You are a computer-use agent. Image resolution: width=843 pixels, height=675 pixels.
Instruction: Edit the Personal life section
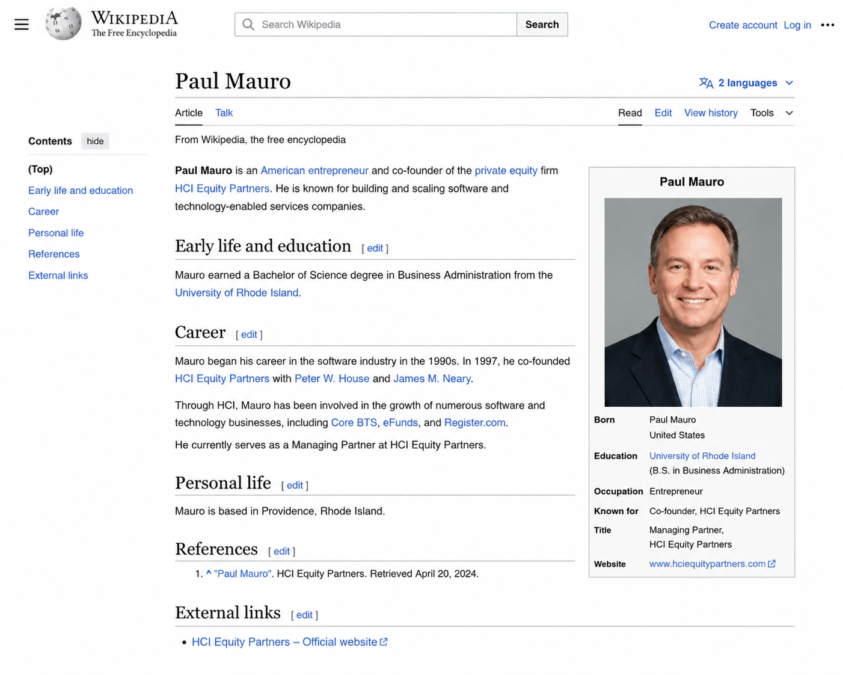[295, 485]
